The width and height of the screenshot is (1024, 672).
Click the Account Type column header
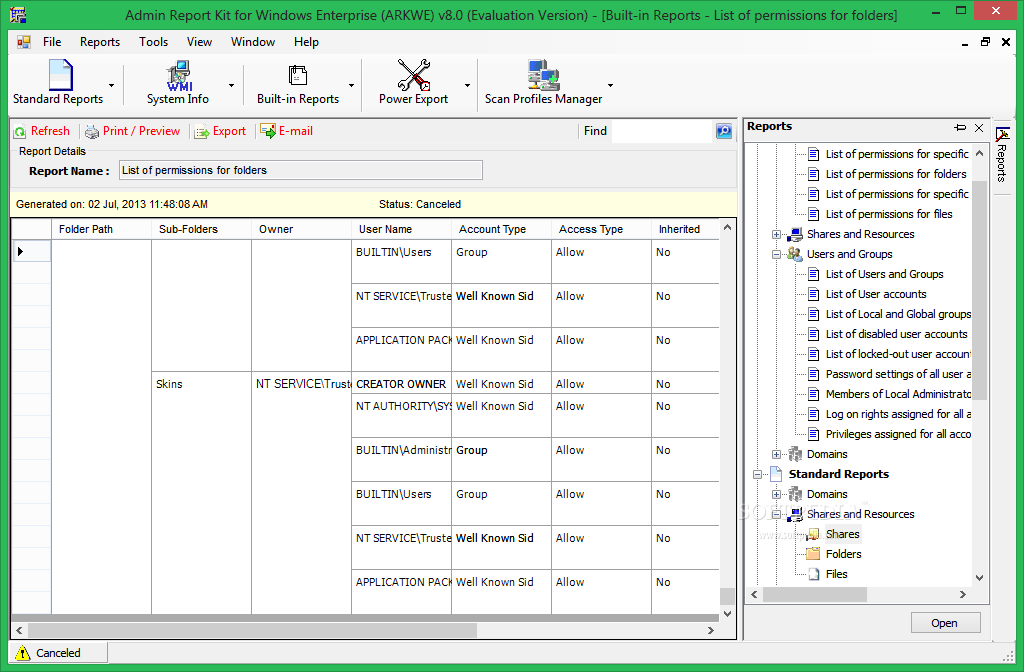click(x=501, y=229)
